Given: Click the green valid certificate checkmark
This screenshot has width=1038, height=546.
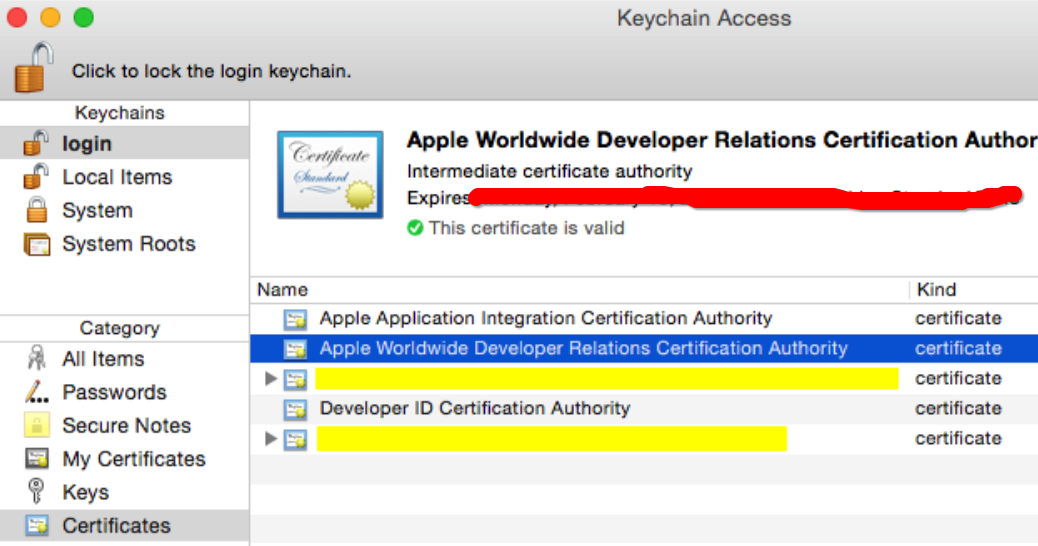Looking at the screenshot, I should point(415,228).
